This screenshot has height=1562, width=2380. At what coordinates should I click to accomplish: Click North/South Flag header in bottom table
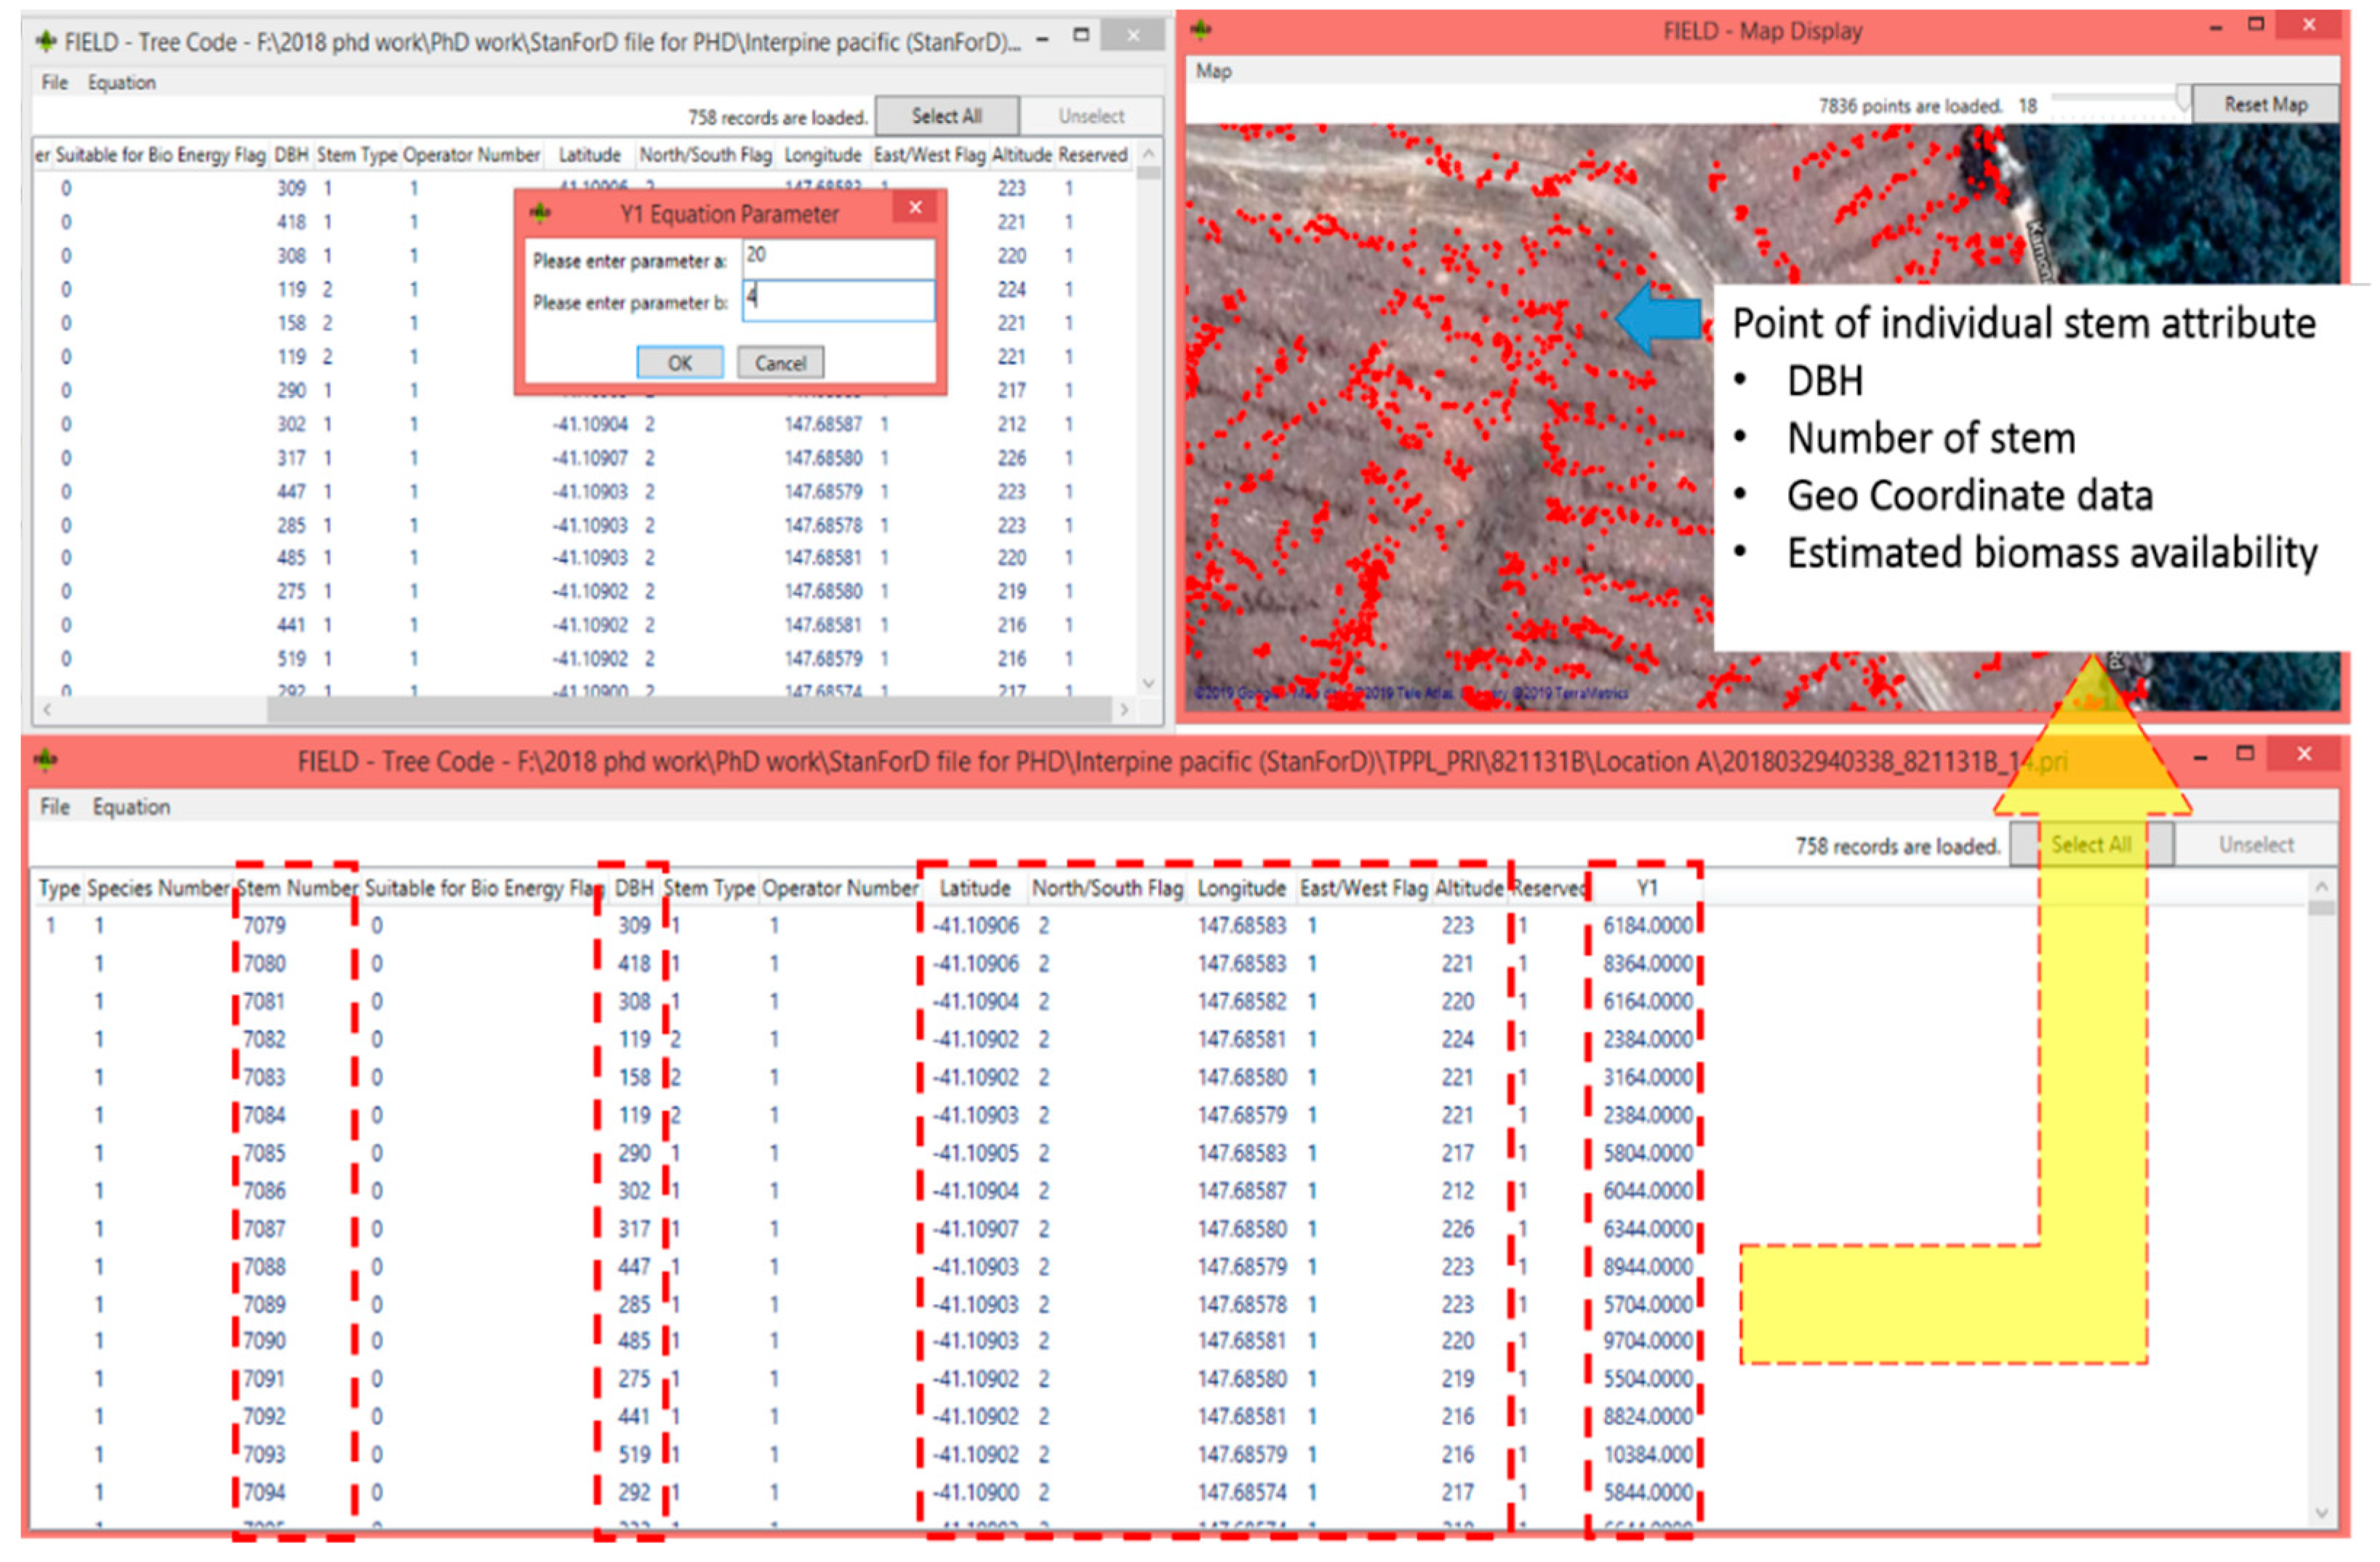point(1108,888)
